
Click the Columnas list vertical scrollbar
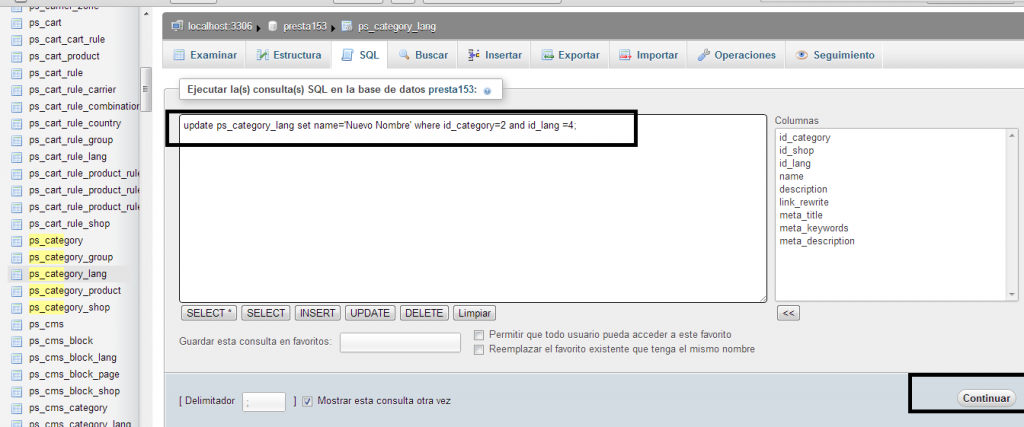(1013, 215)
